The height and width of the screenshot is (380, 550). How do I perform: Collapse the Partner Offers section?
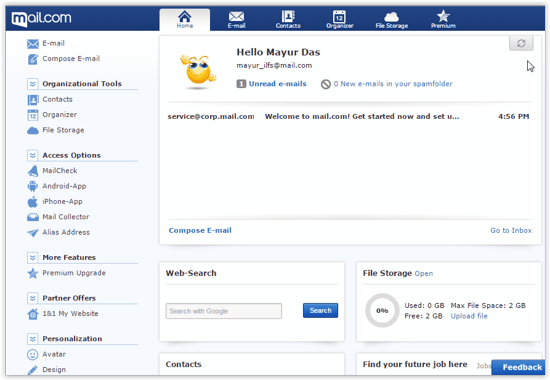pyautogui.click(x=32, y=298)
